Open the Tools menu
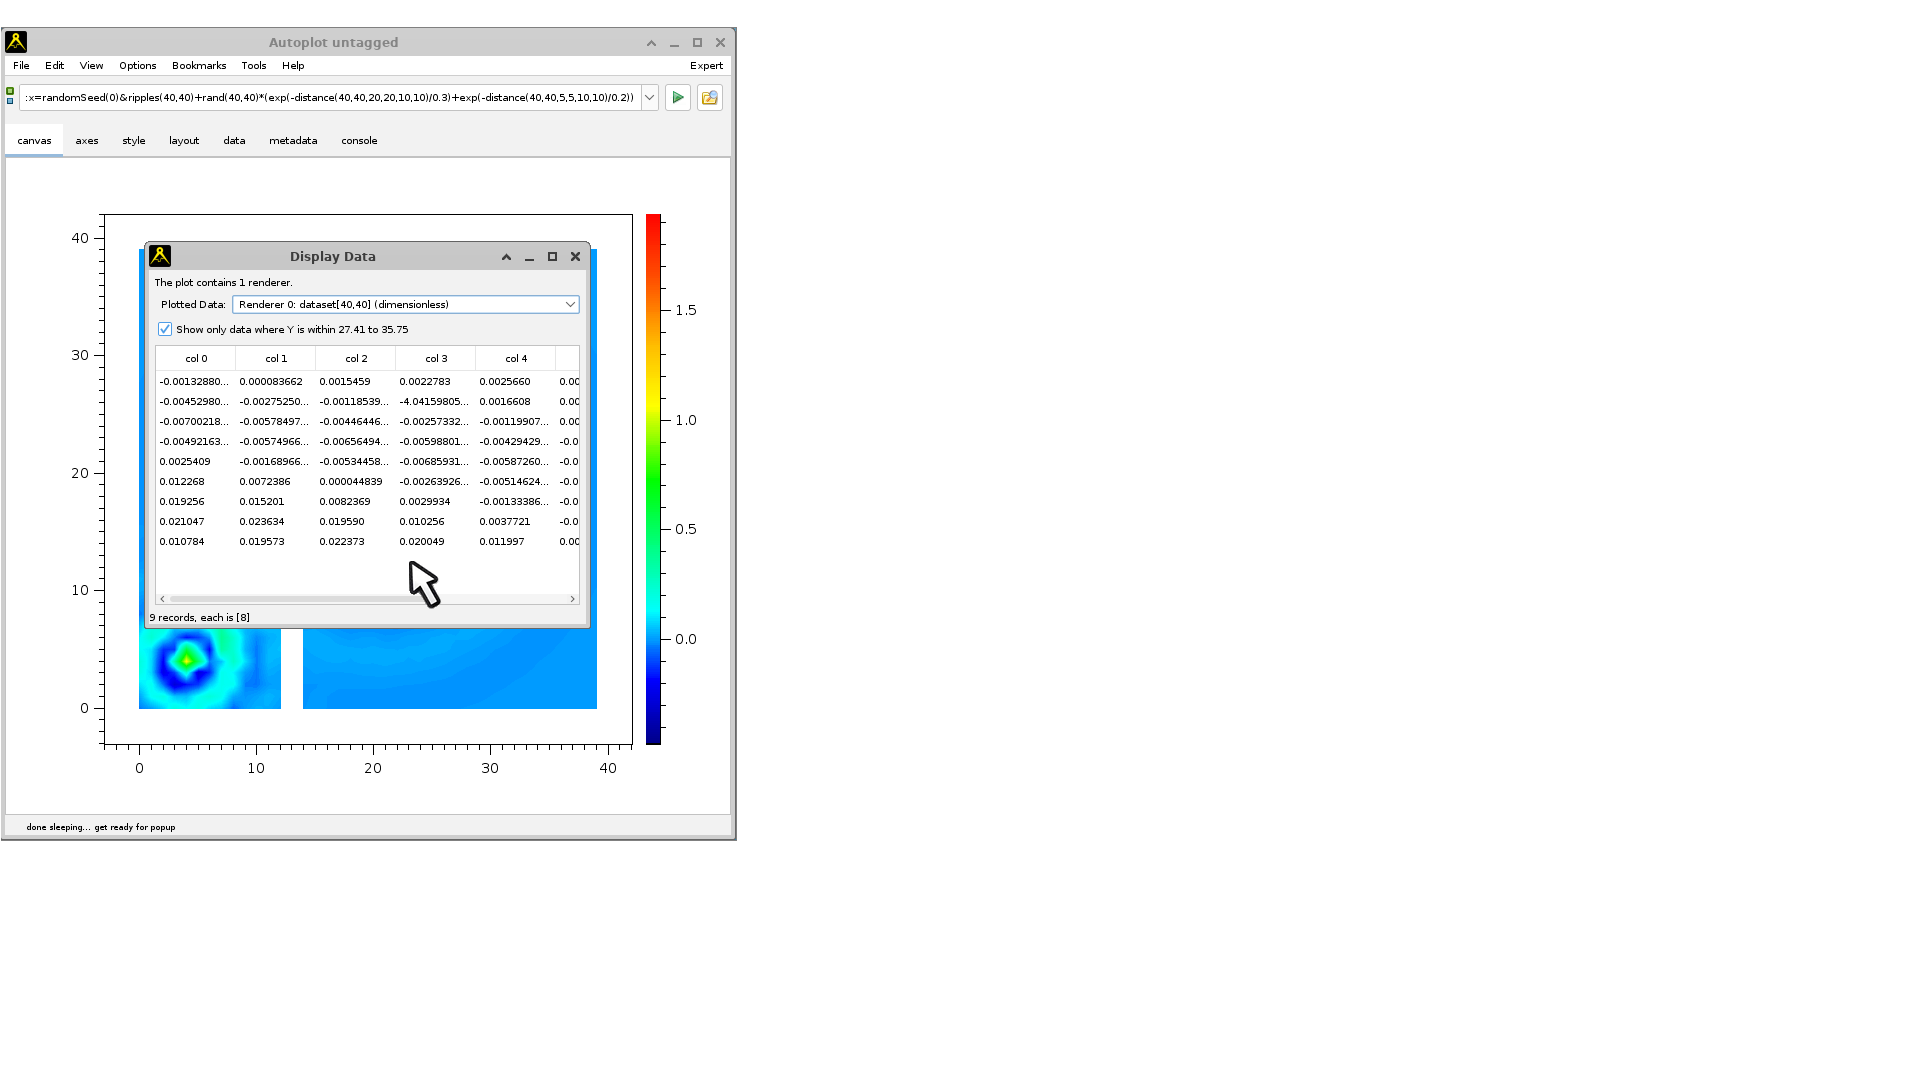The image size is (1920, 1080). click(253, 66)
